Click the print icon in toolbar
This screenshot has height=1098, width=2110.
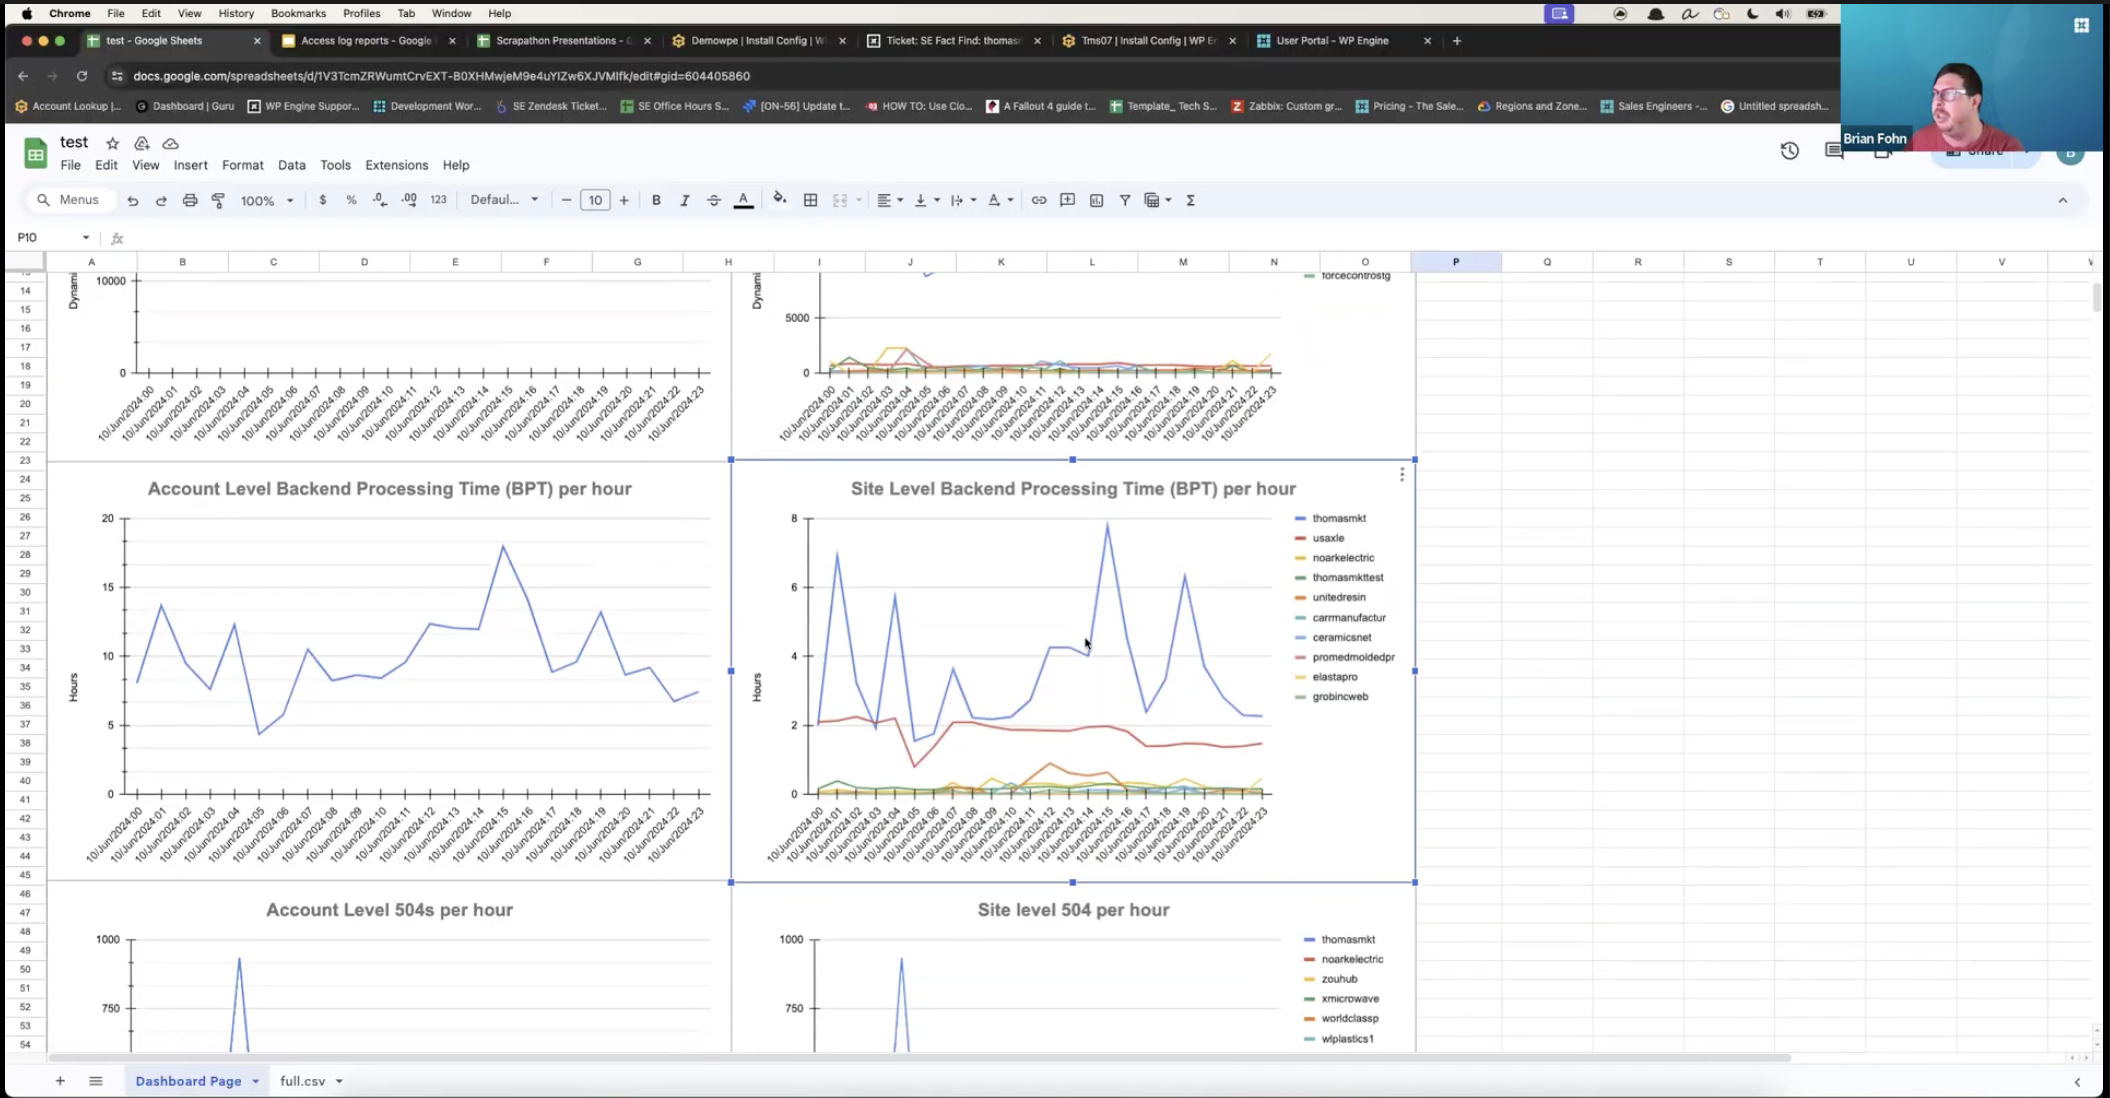(189, 200)
